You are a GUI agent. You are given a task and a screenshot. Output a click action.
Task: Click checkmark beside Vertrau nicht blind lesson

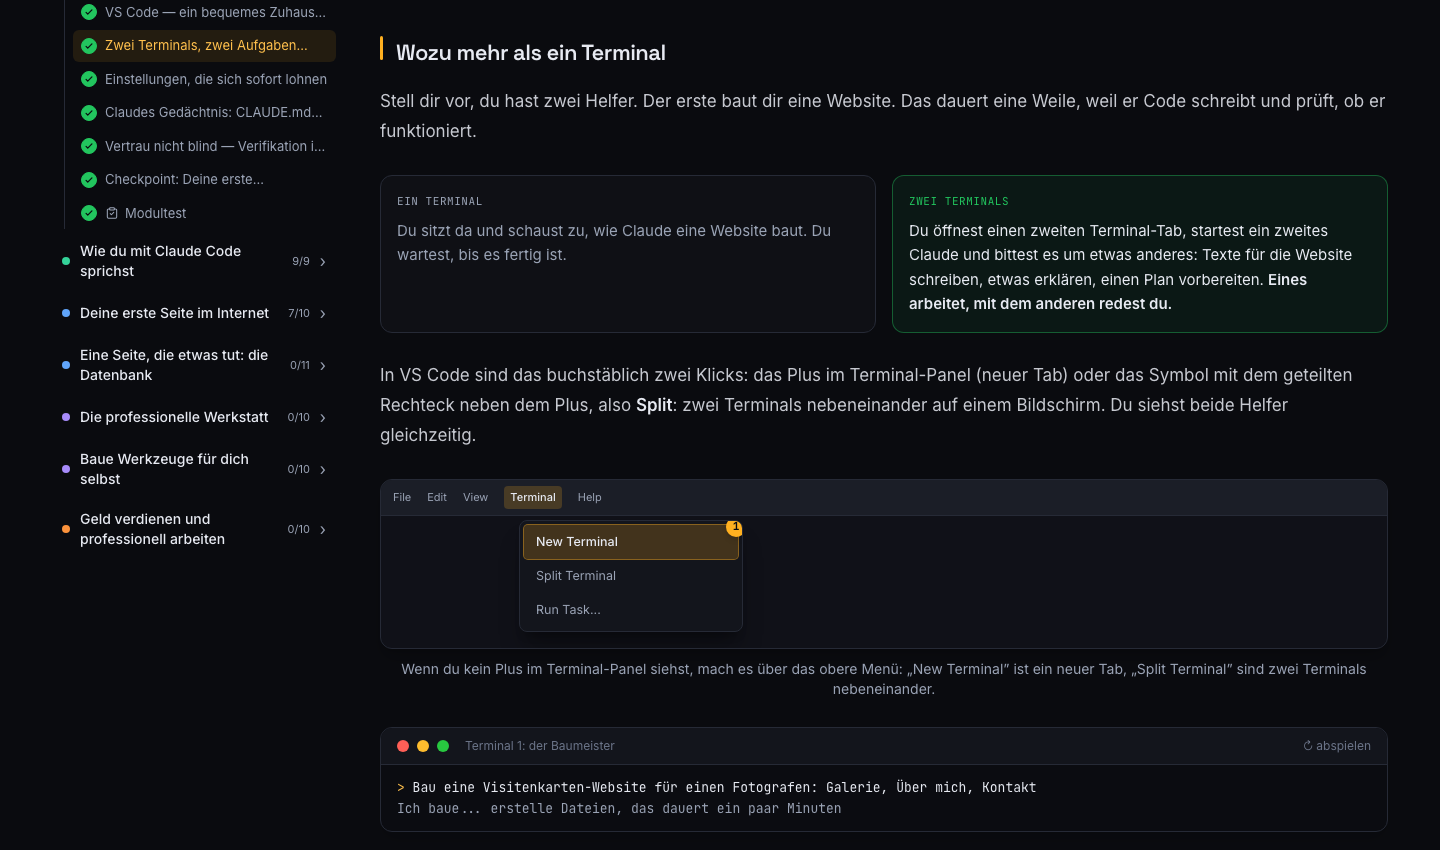89,146
